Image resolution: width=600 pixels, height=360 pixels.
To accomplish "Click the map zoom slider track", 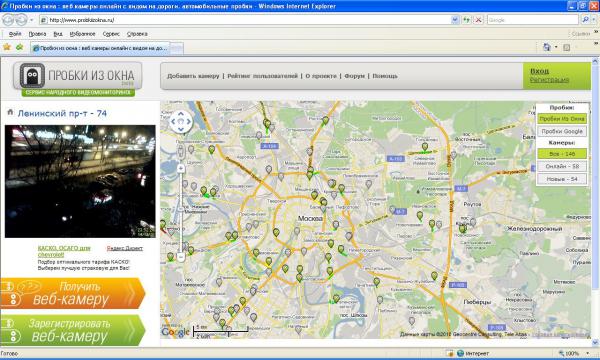I will 181,212.
